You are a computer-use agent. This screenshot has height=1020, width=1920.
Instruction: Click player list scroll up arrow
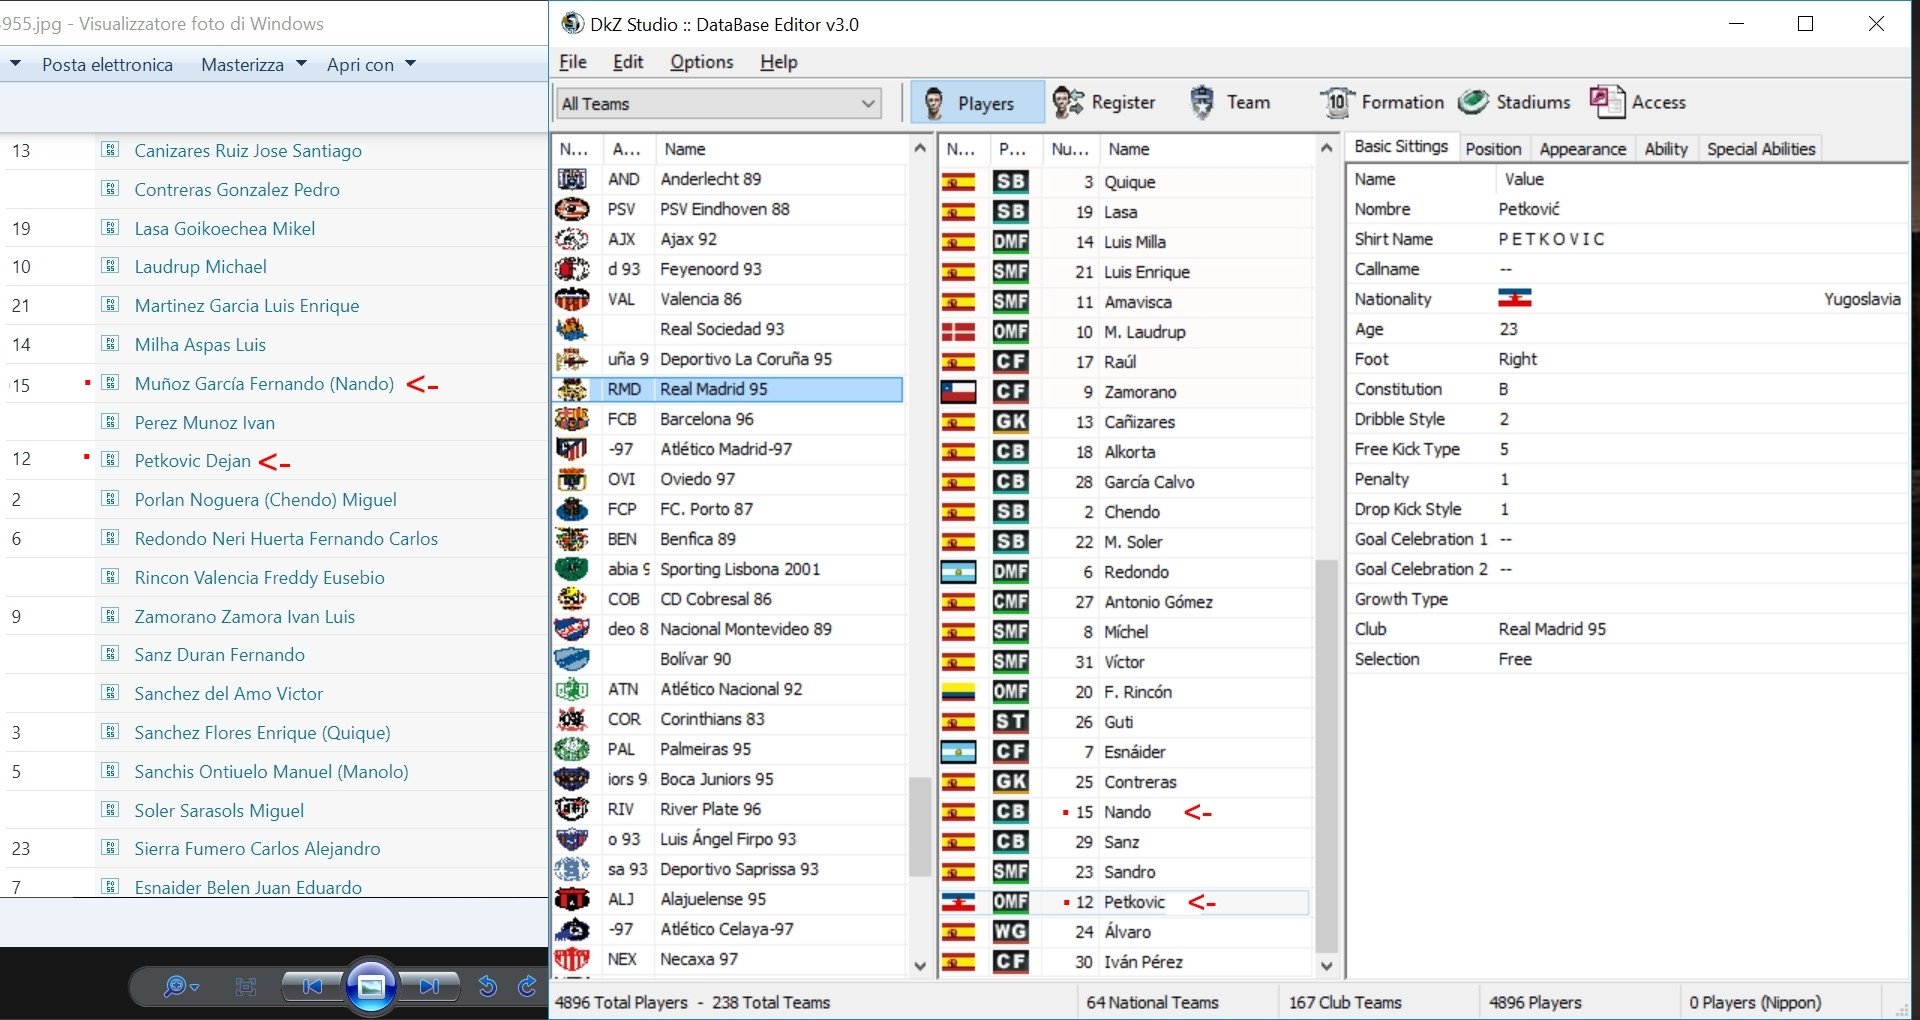click(x=1326, y=148)
